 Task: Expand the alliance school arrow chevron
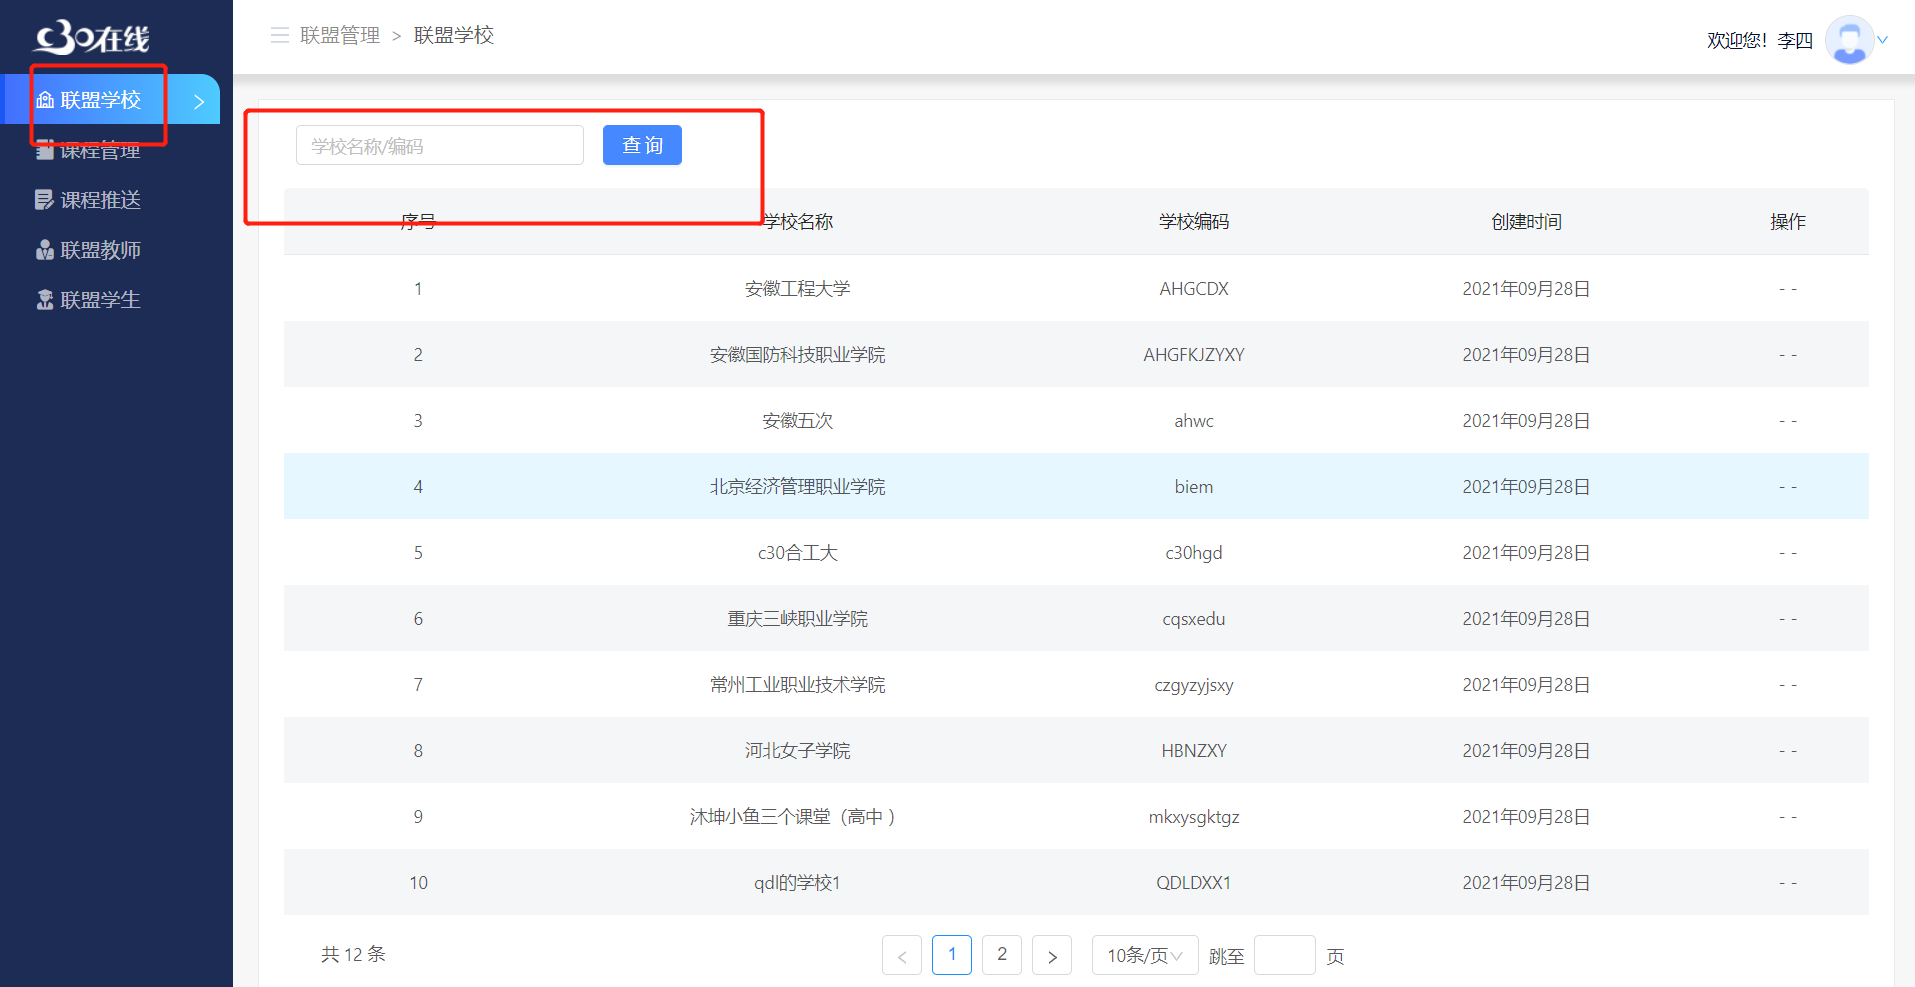click(x=199, y=101)
